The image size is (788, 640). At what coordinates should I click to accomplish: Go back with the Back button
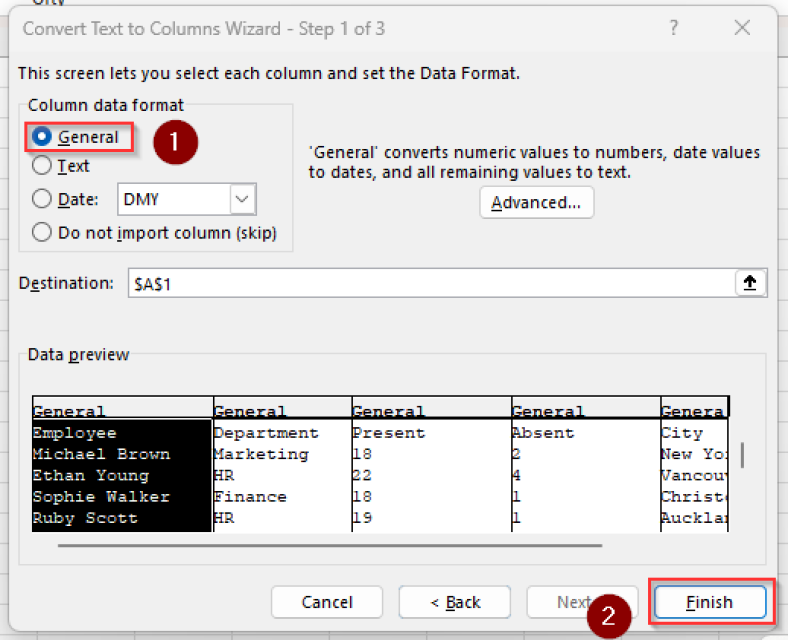[455, 602]
